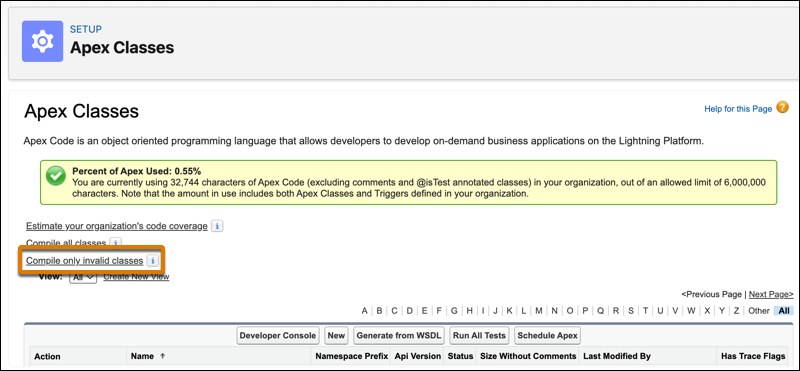Click Namespace Prefix column header
The height and width of the screenshot is (371, 800).
coord(352,356)
